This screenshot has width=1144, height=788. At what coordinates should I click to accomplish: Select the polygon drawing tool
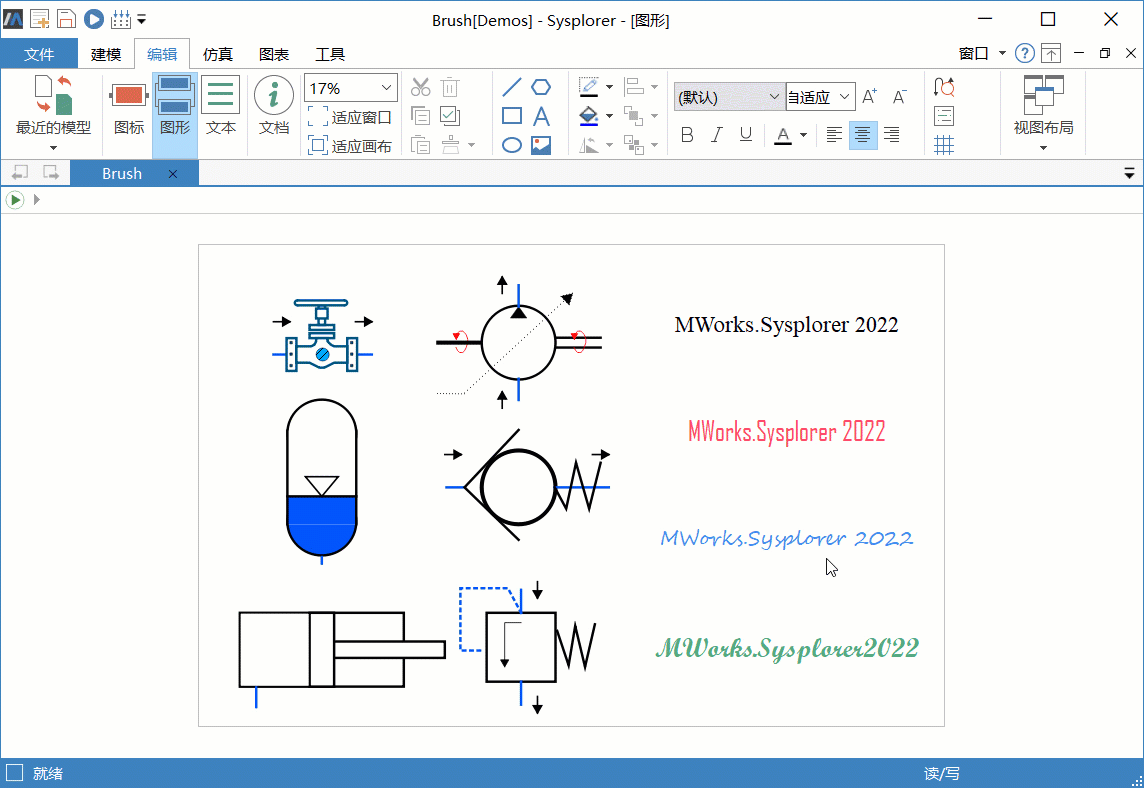[x=541, y=88]
